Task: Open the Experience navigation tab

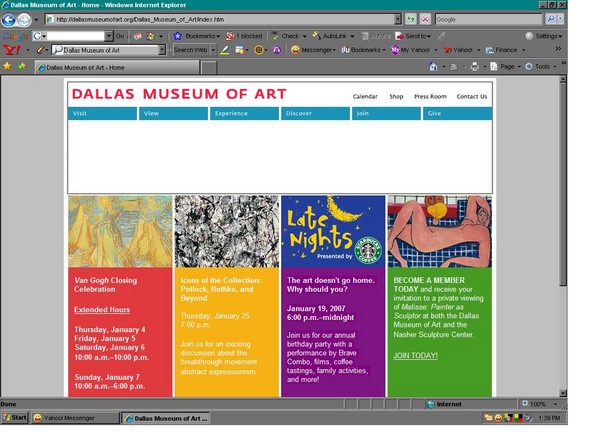Action: tap(244, 114)
